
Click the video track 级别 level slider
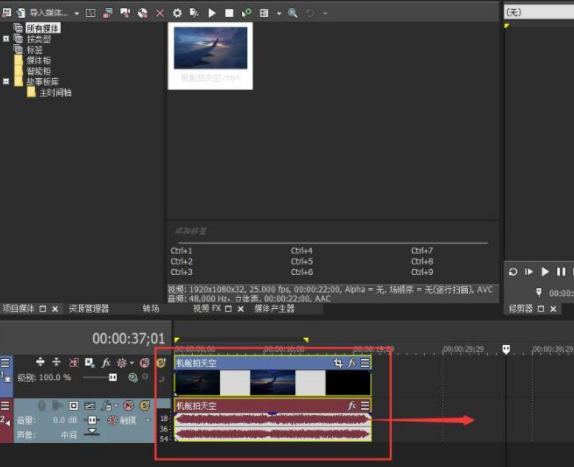click(x=101, y=377)
